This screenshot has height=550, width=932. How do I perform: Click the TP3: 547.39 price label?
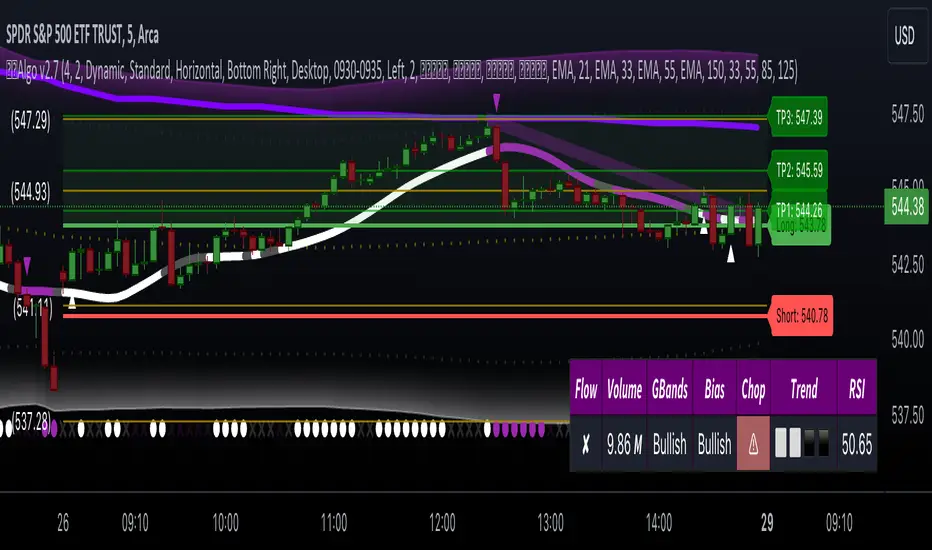(x=798, y=117)
